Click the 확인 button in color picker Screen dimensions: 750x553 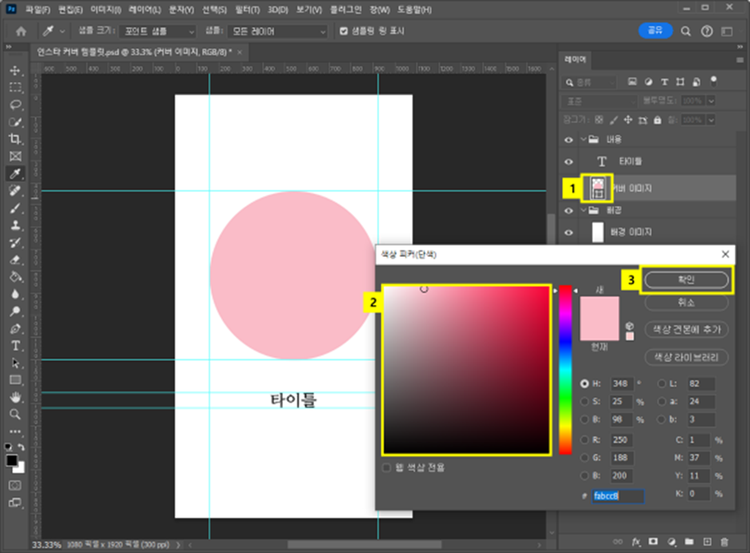point(685,279)
